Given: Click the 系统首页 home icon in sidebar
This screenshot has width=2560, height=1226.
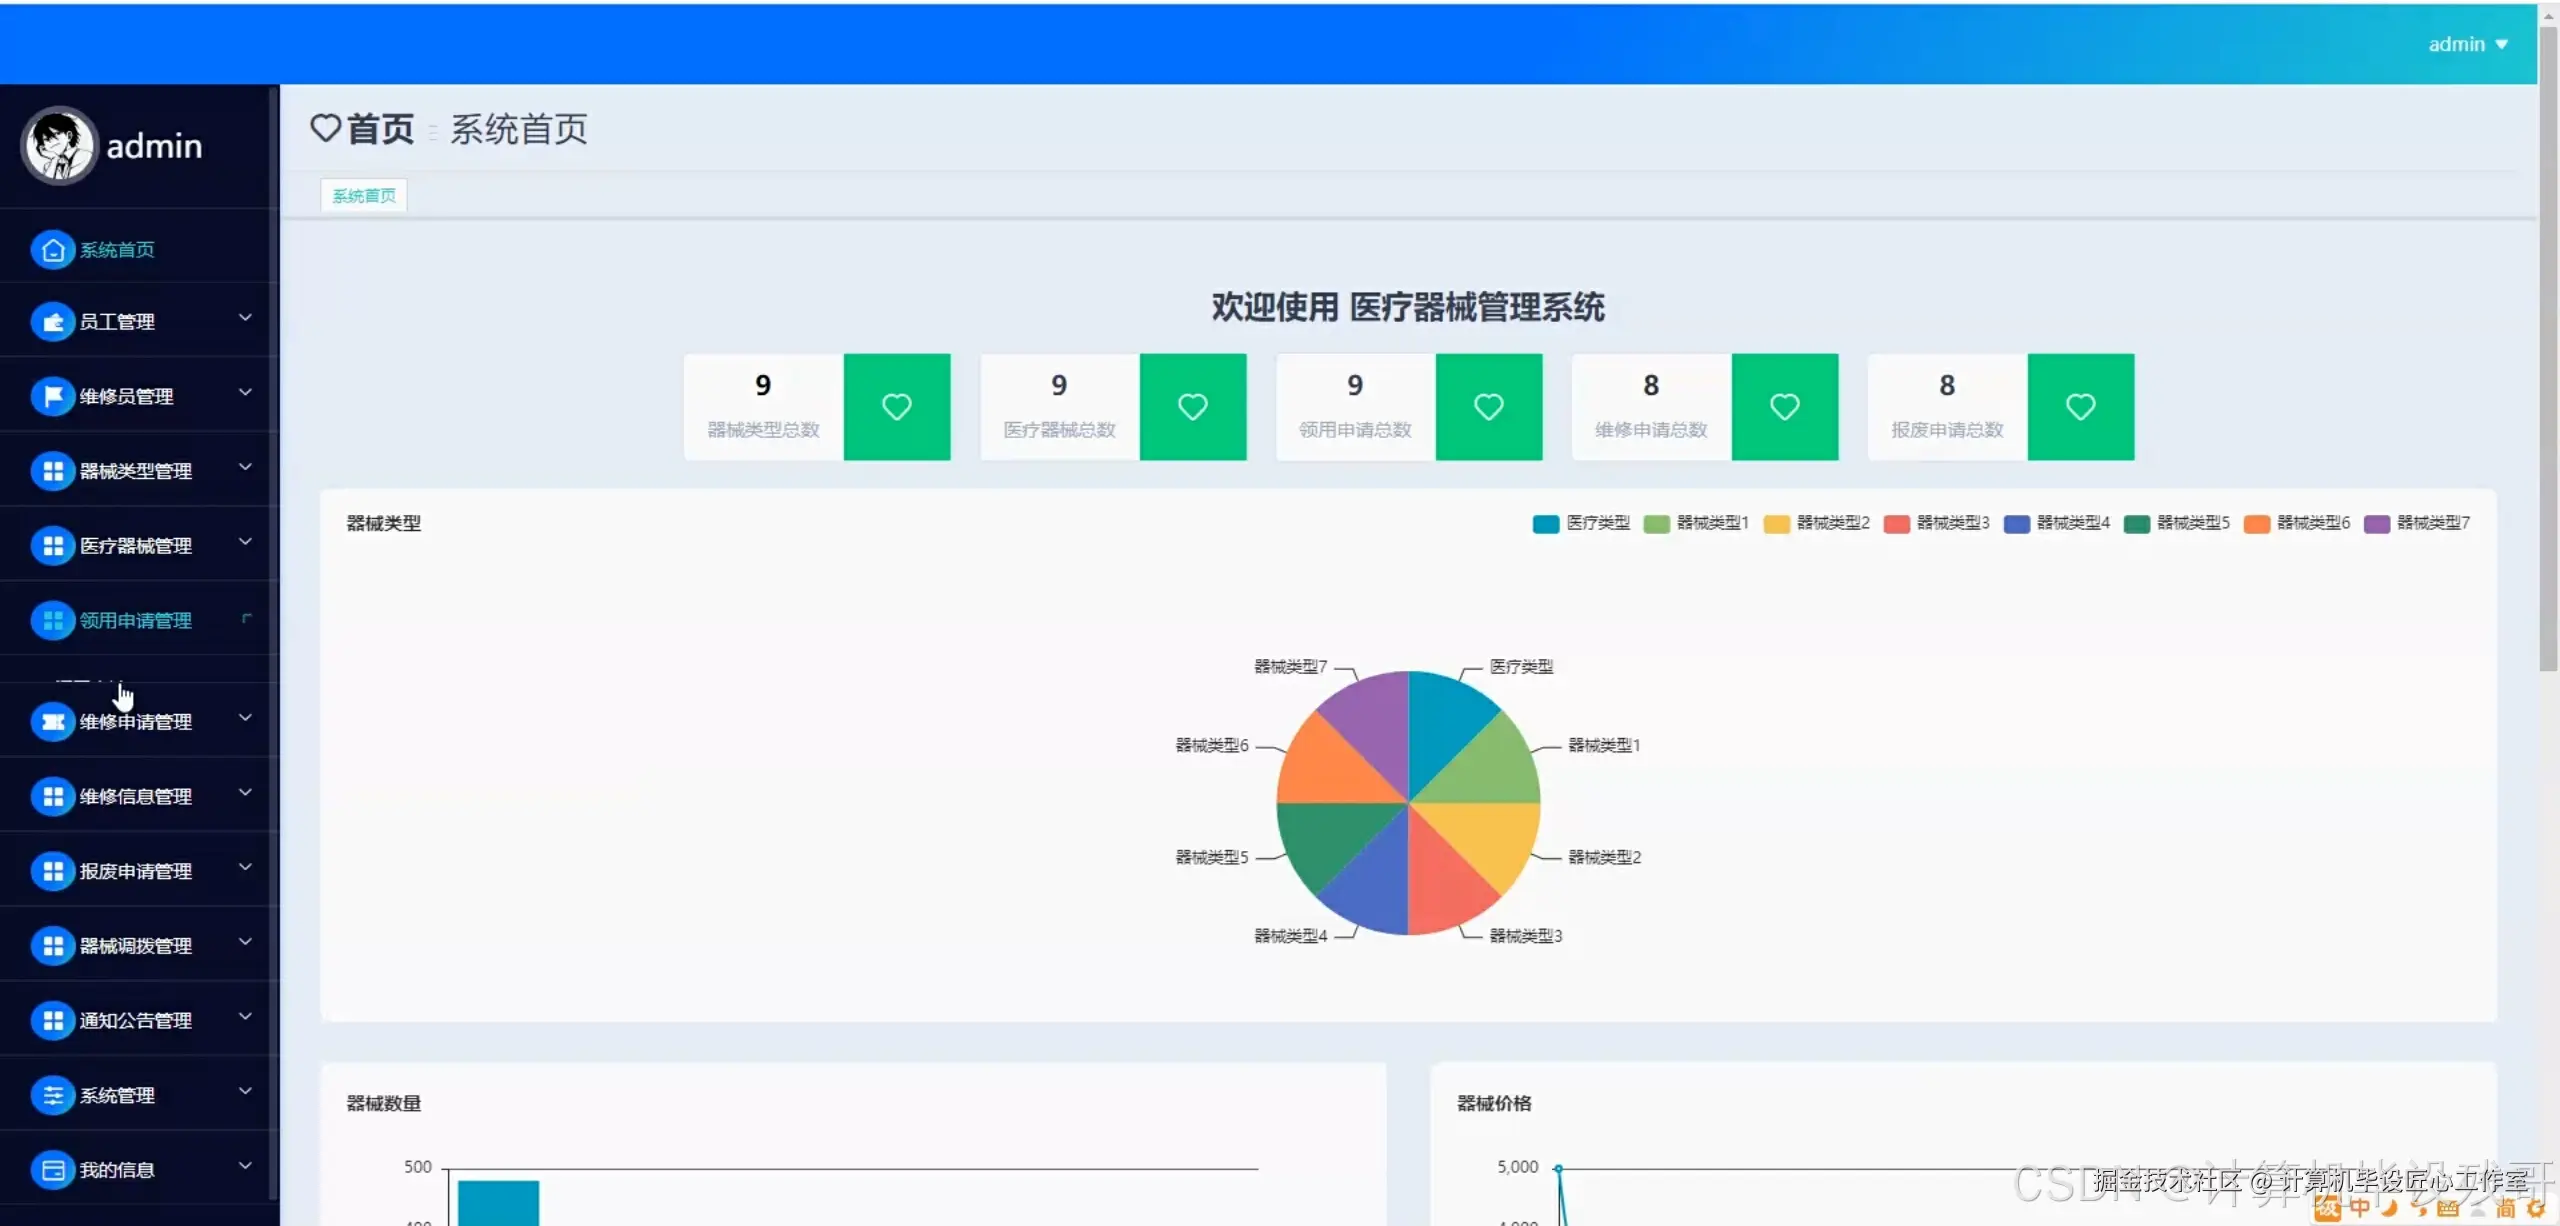Looking at the screenshot, I should (x=53, y=250).
